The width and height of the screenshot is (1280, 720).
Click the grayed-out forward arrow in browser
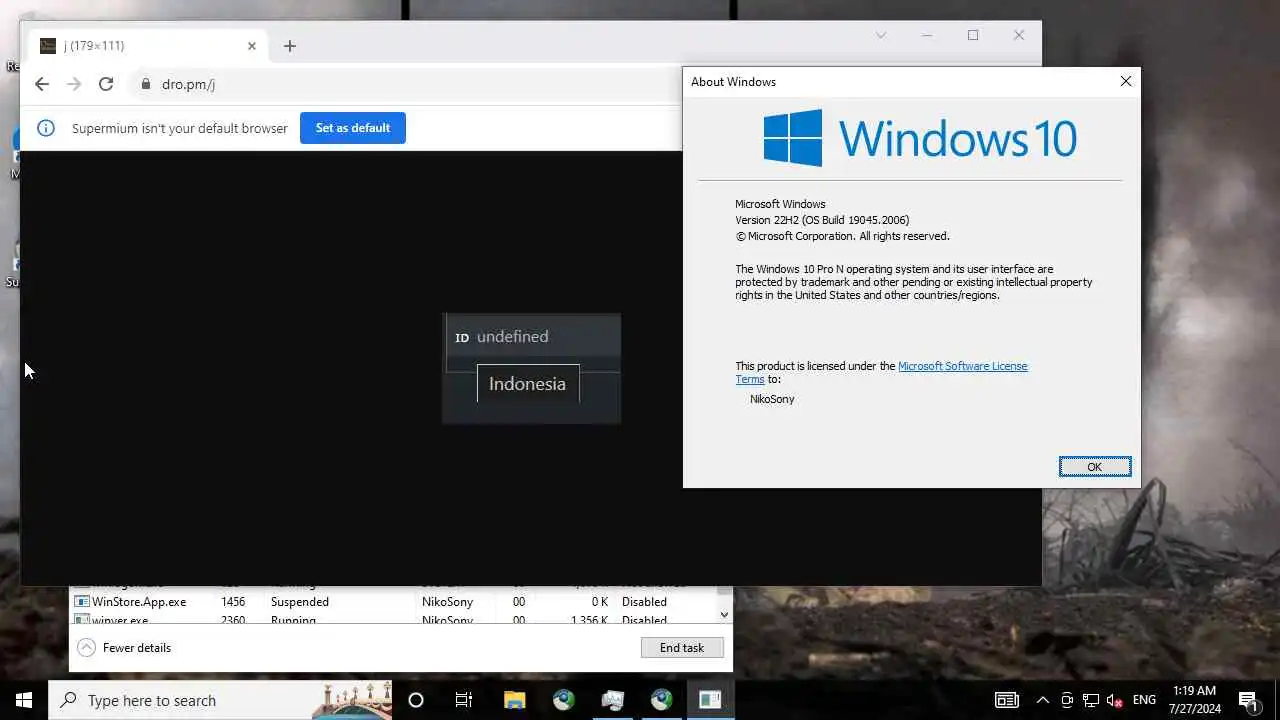pos(74,84)
